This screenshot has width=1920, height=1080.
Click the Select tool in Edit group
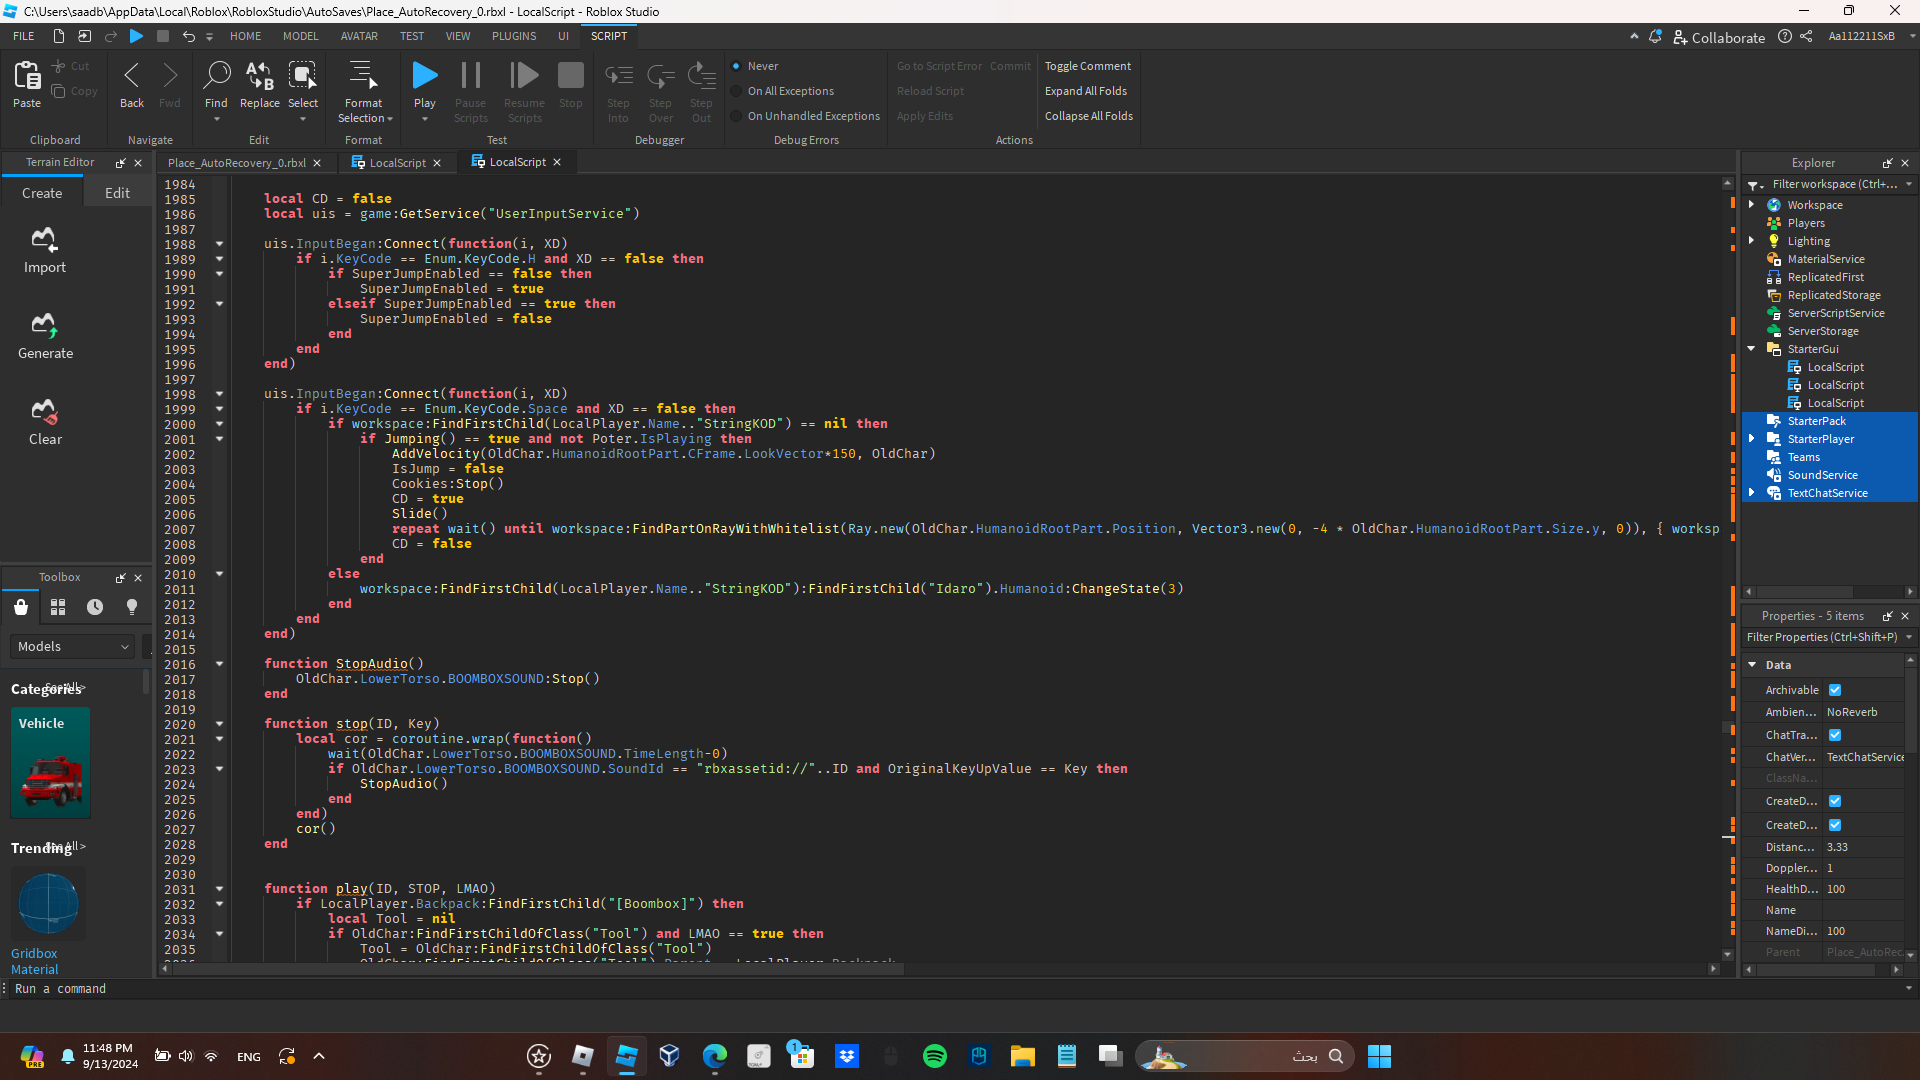coord(303,84)
